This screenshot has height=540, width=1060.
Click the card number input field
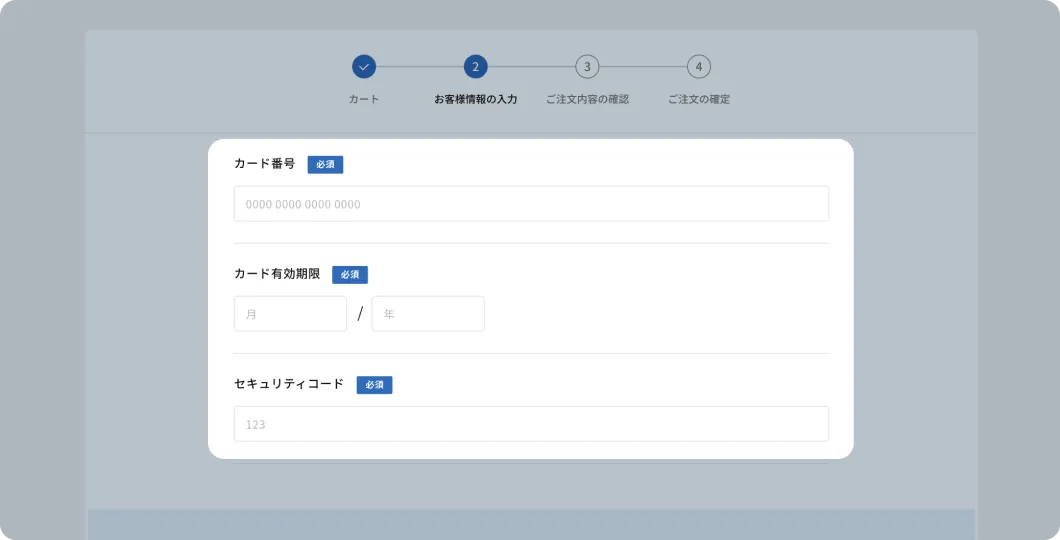[x=531, y=203]
